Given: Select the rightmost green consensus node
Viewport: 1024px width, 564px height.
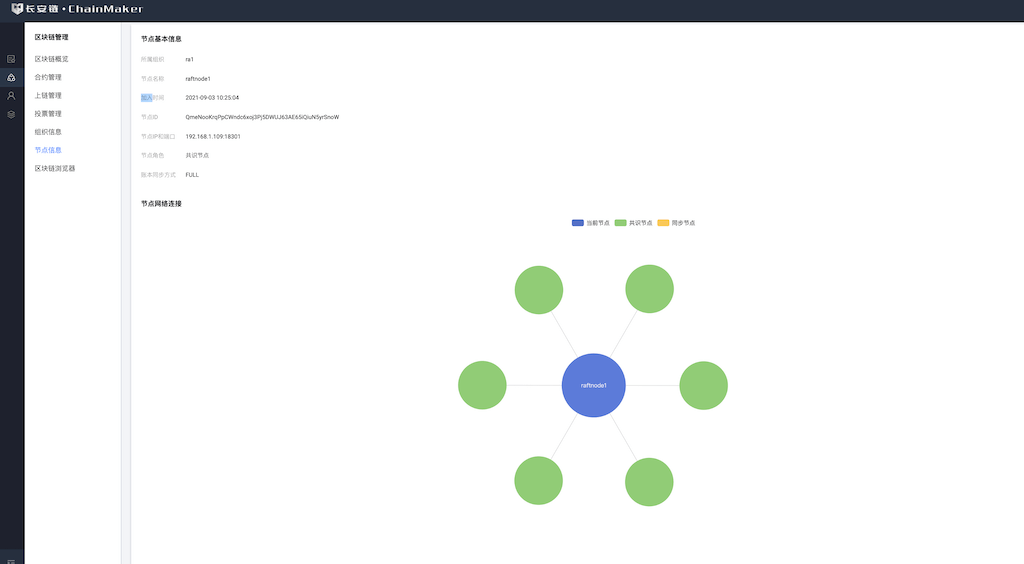Looking at the screenshot, I should [703, 385].
